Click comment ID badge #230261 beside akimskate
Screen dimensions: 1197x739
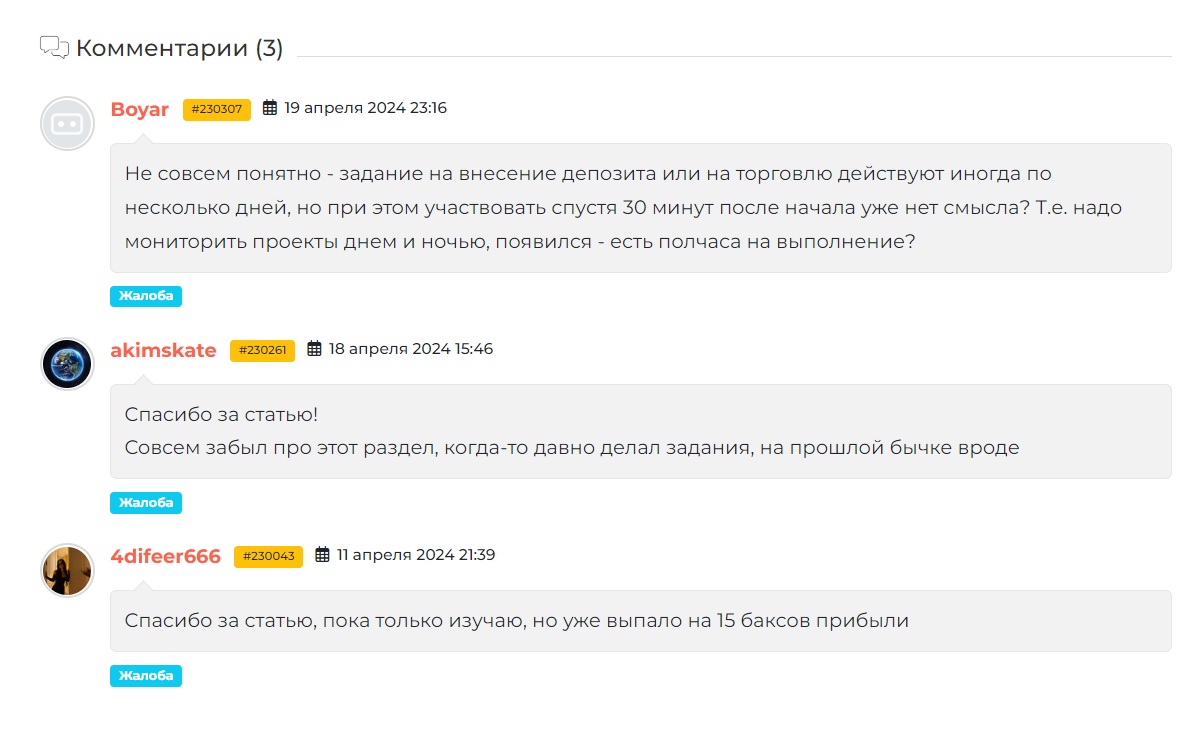262,350
